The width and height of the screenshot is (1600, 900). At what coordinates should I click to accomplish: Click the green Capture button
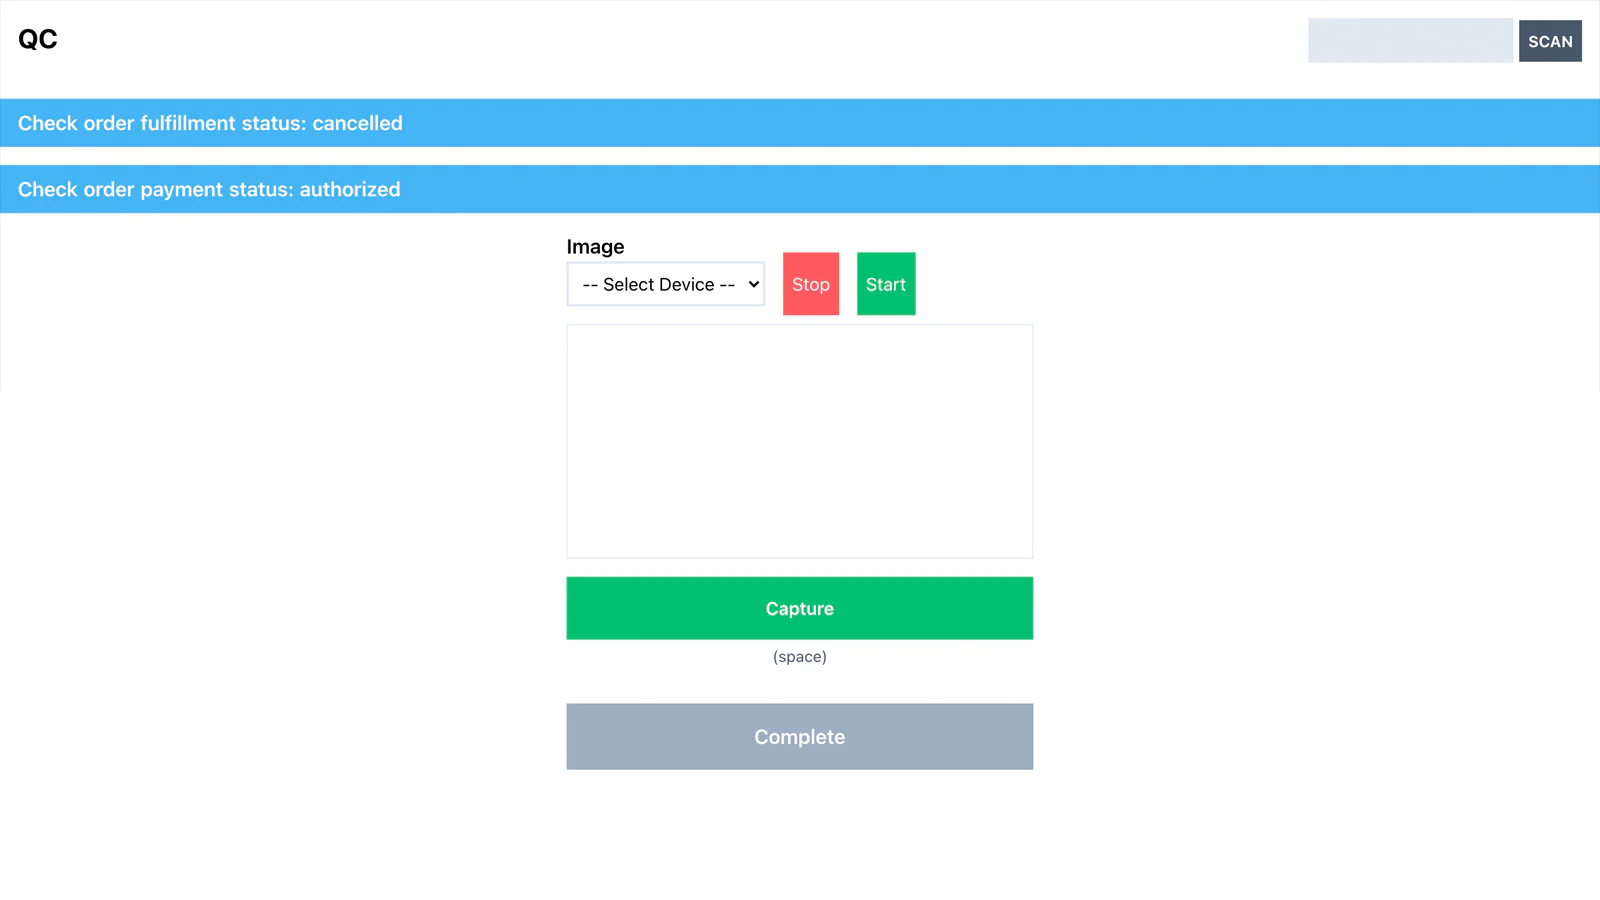point(800,608)
